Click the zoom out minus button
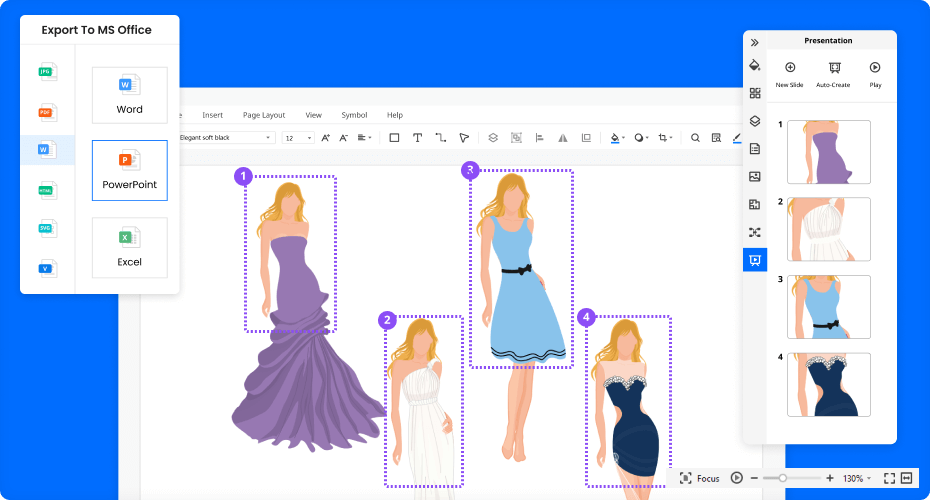The width and height of the screenshot is (930, 500). tap(754, 478)
